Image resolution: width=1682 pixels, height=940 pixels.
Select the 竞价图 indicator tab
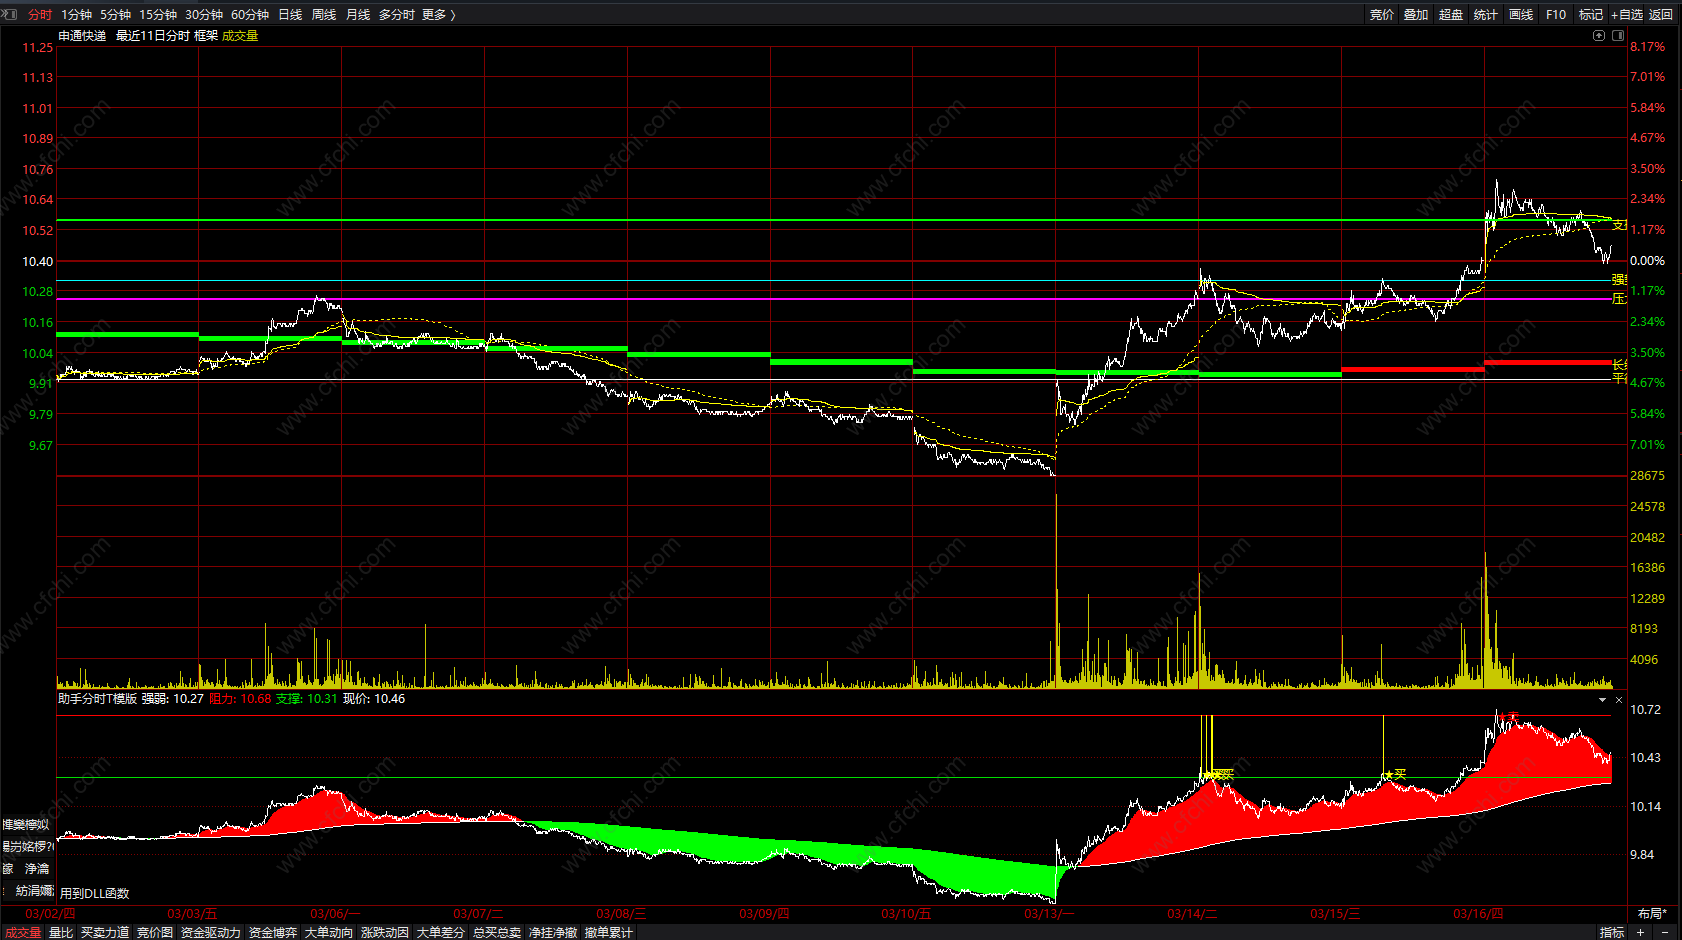155,933
